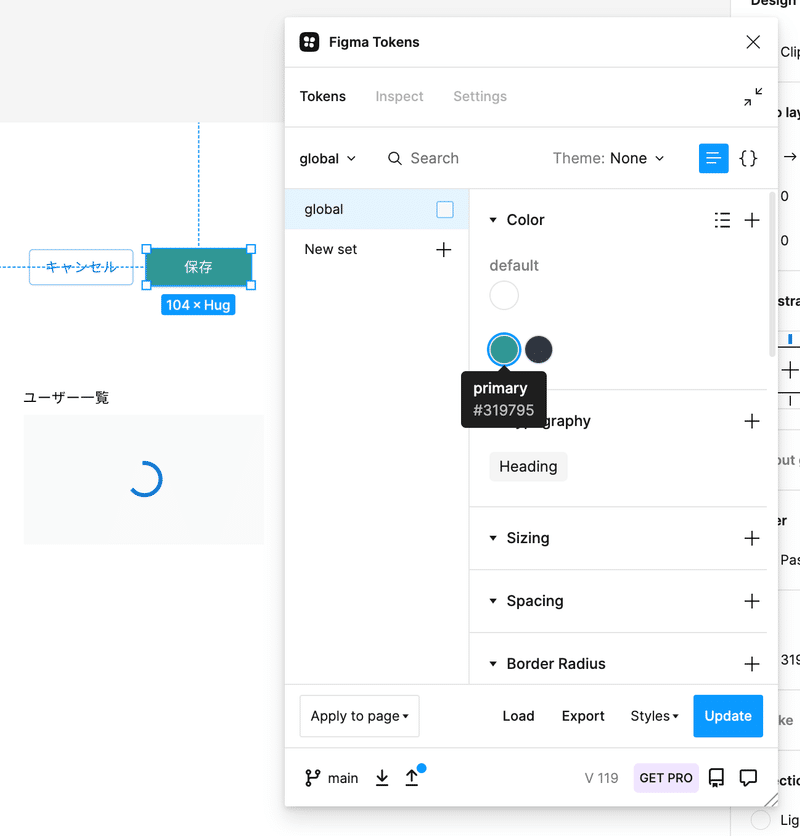This screenshot has height=836, width=800.
Task: Open the main branch selector
Action: coord(331,778)
